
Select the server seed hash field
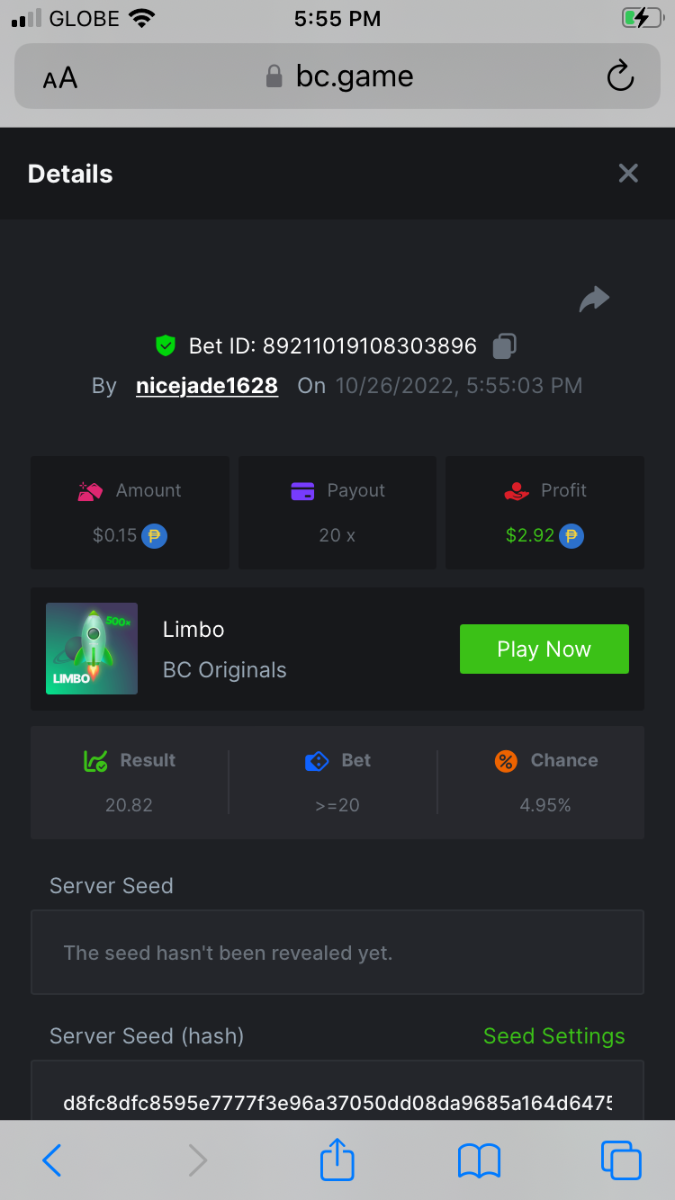point(337,1103)
